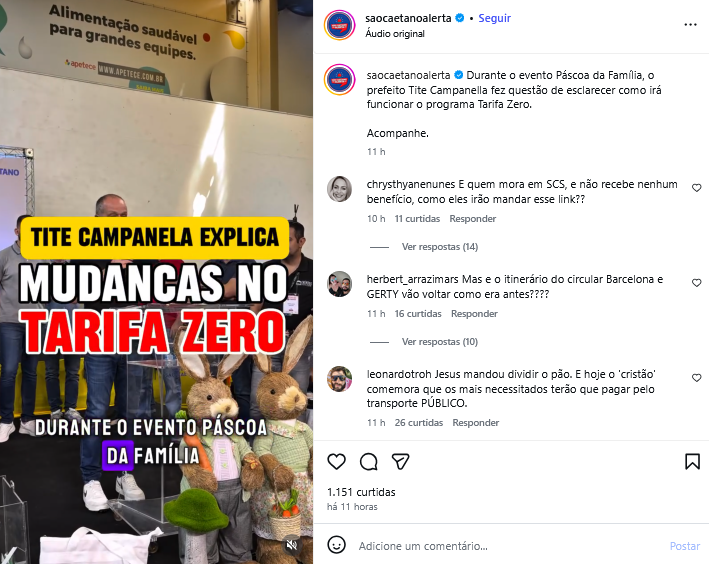Unmute the video with speaker icon
Screen dimensions: 709x564
pos(292,545)
